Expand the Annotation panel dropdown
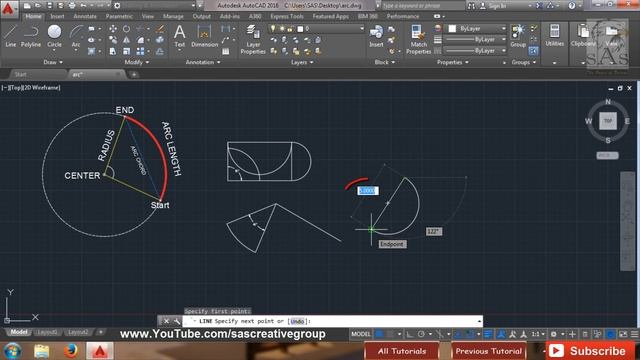 (x=203, y=62)
